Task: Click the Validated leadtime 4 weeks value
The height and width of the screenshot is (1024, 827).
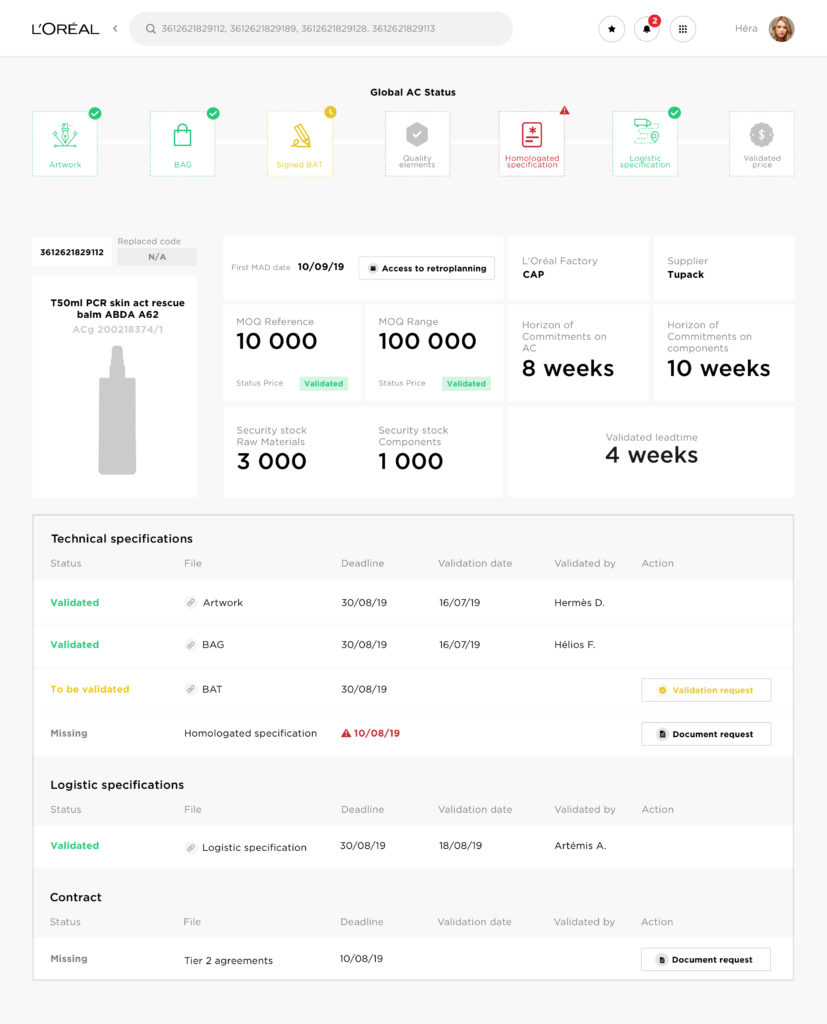Action: (x=651, y=455)
